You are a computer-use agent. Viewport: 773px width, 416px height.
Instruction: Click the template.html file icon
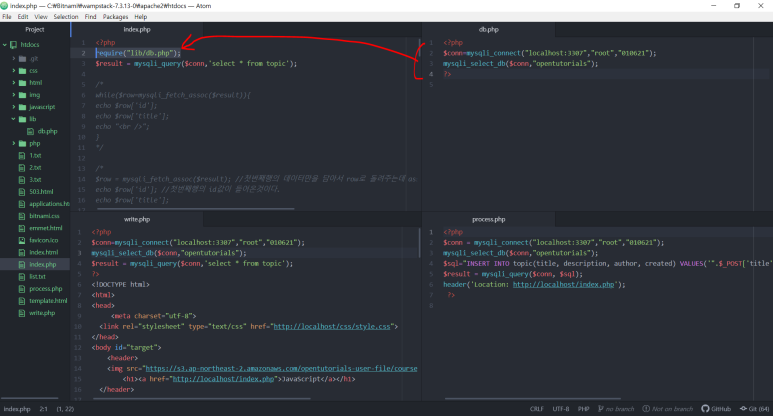coord(22,301)
